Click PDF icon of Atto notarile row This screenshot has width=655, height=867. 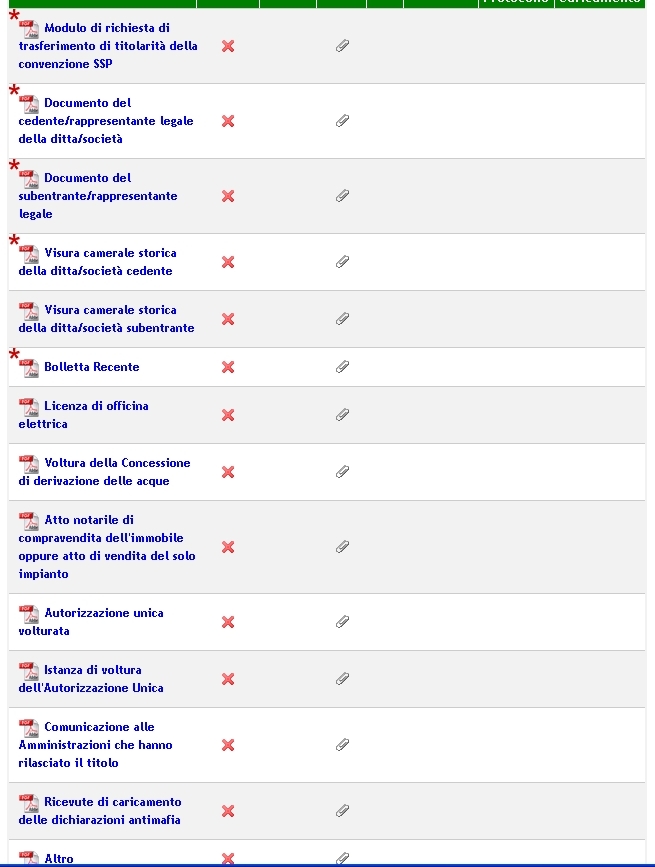point(29,521)
